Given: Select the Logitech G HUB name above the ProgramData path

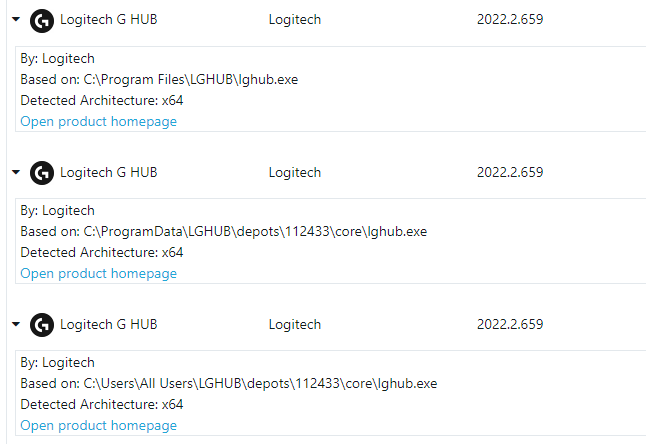Looking at the screenshot, I should point(109,172).
